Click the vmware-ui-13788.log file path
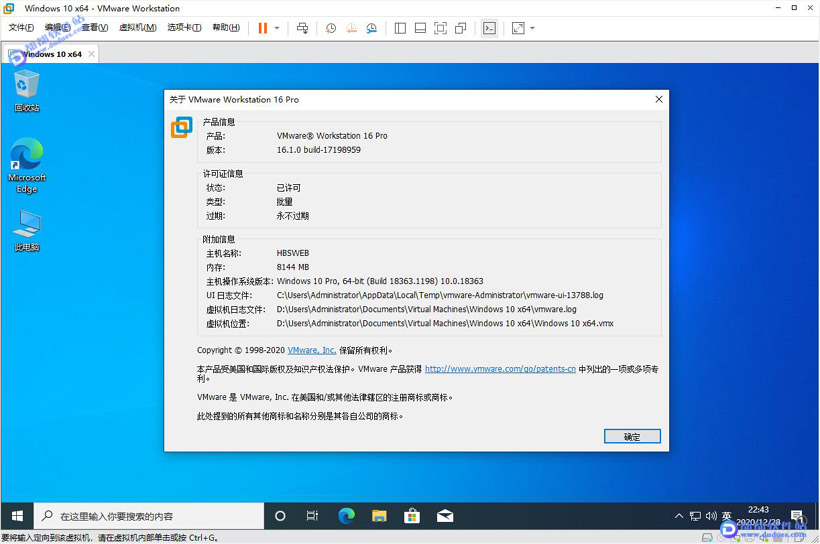The image size is (820, 544). 440,295
